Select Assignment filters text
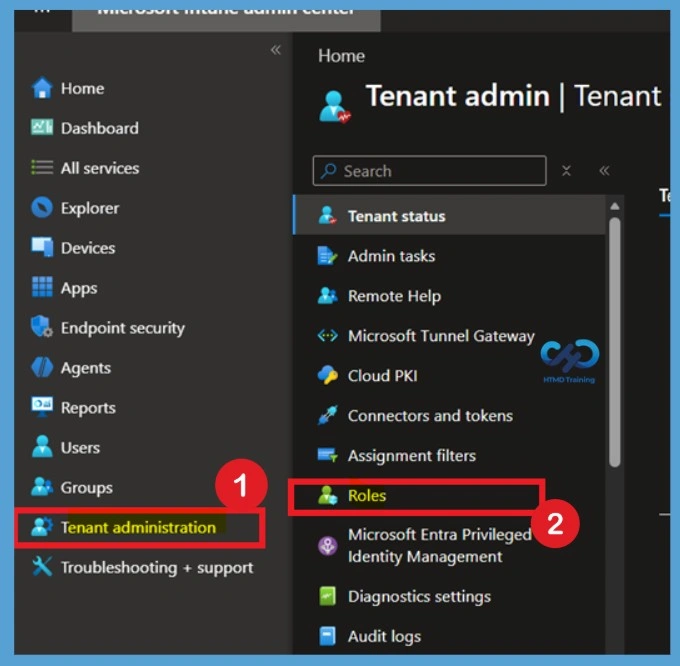 coord(412,456)
